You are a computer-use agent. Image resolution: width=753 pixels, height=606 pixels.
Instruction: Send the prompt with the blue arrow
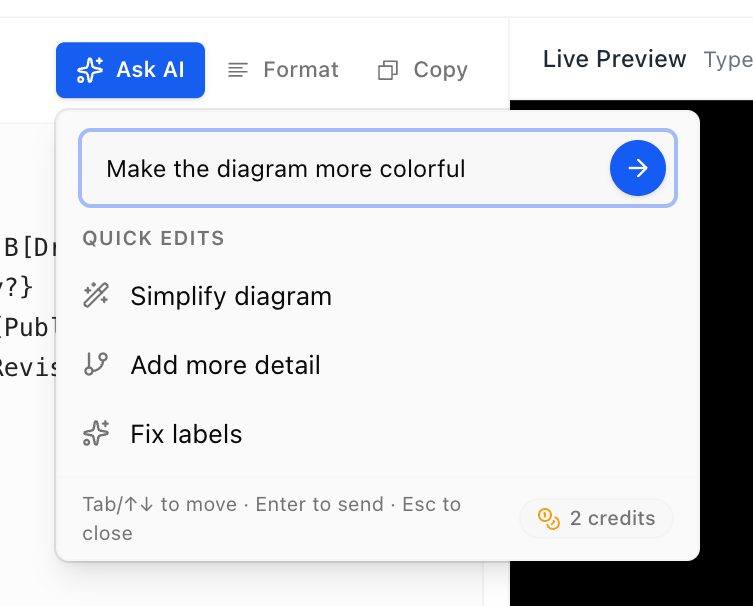(x=638, y=168)
